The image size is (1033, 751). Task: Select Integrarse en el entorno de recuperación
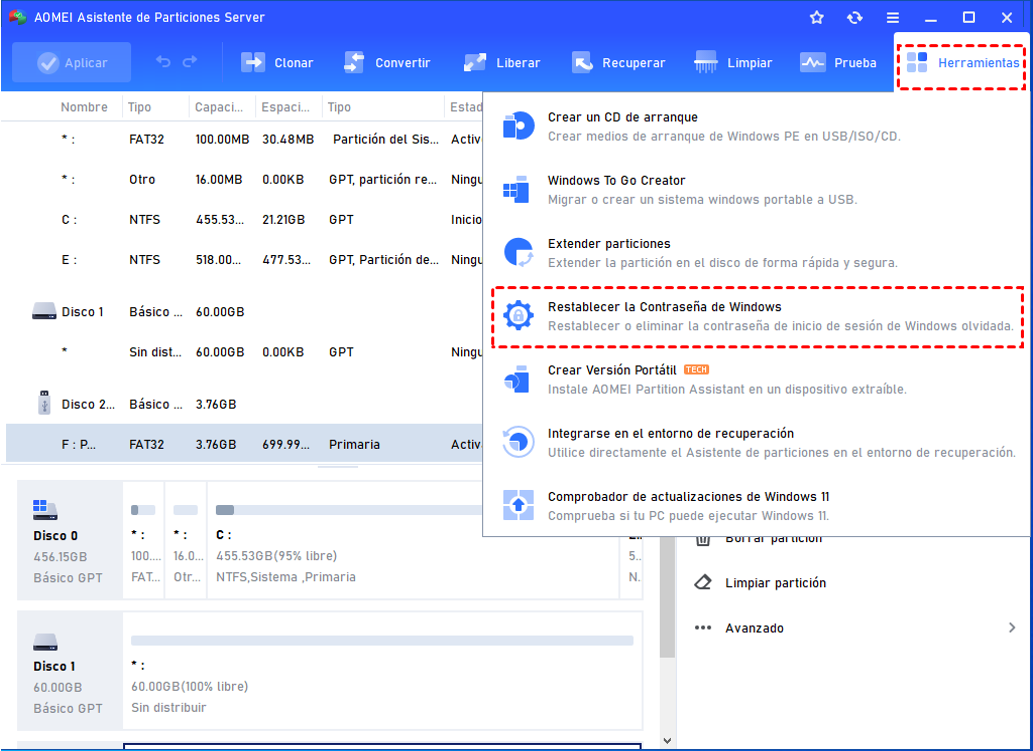click(756, 443)
